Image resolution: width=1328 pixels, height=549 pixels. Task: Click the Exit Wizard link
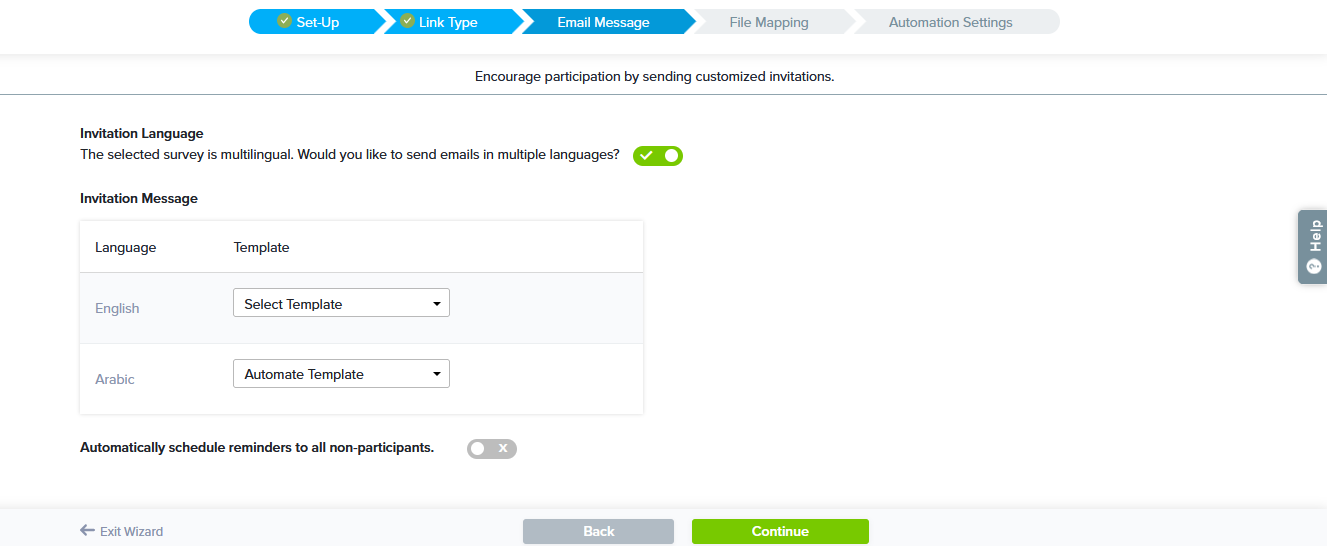point(131,532)
